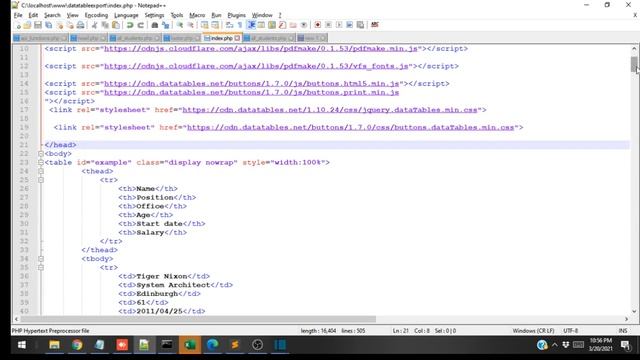Create a new document with the New toolbar icon

pos(18,25)
